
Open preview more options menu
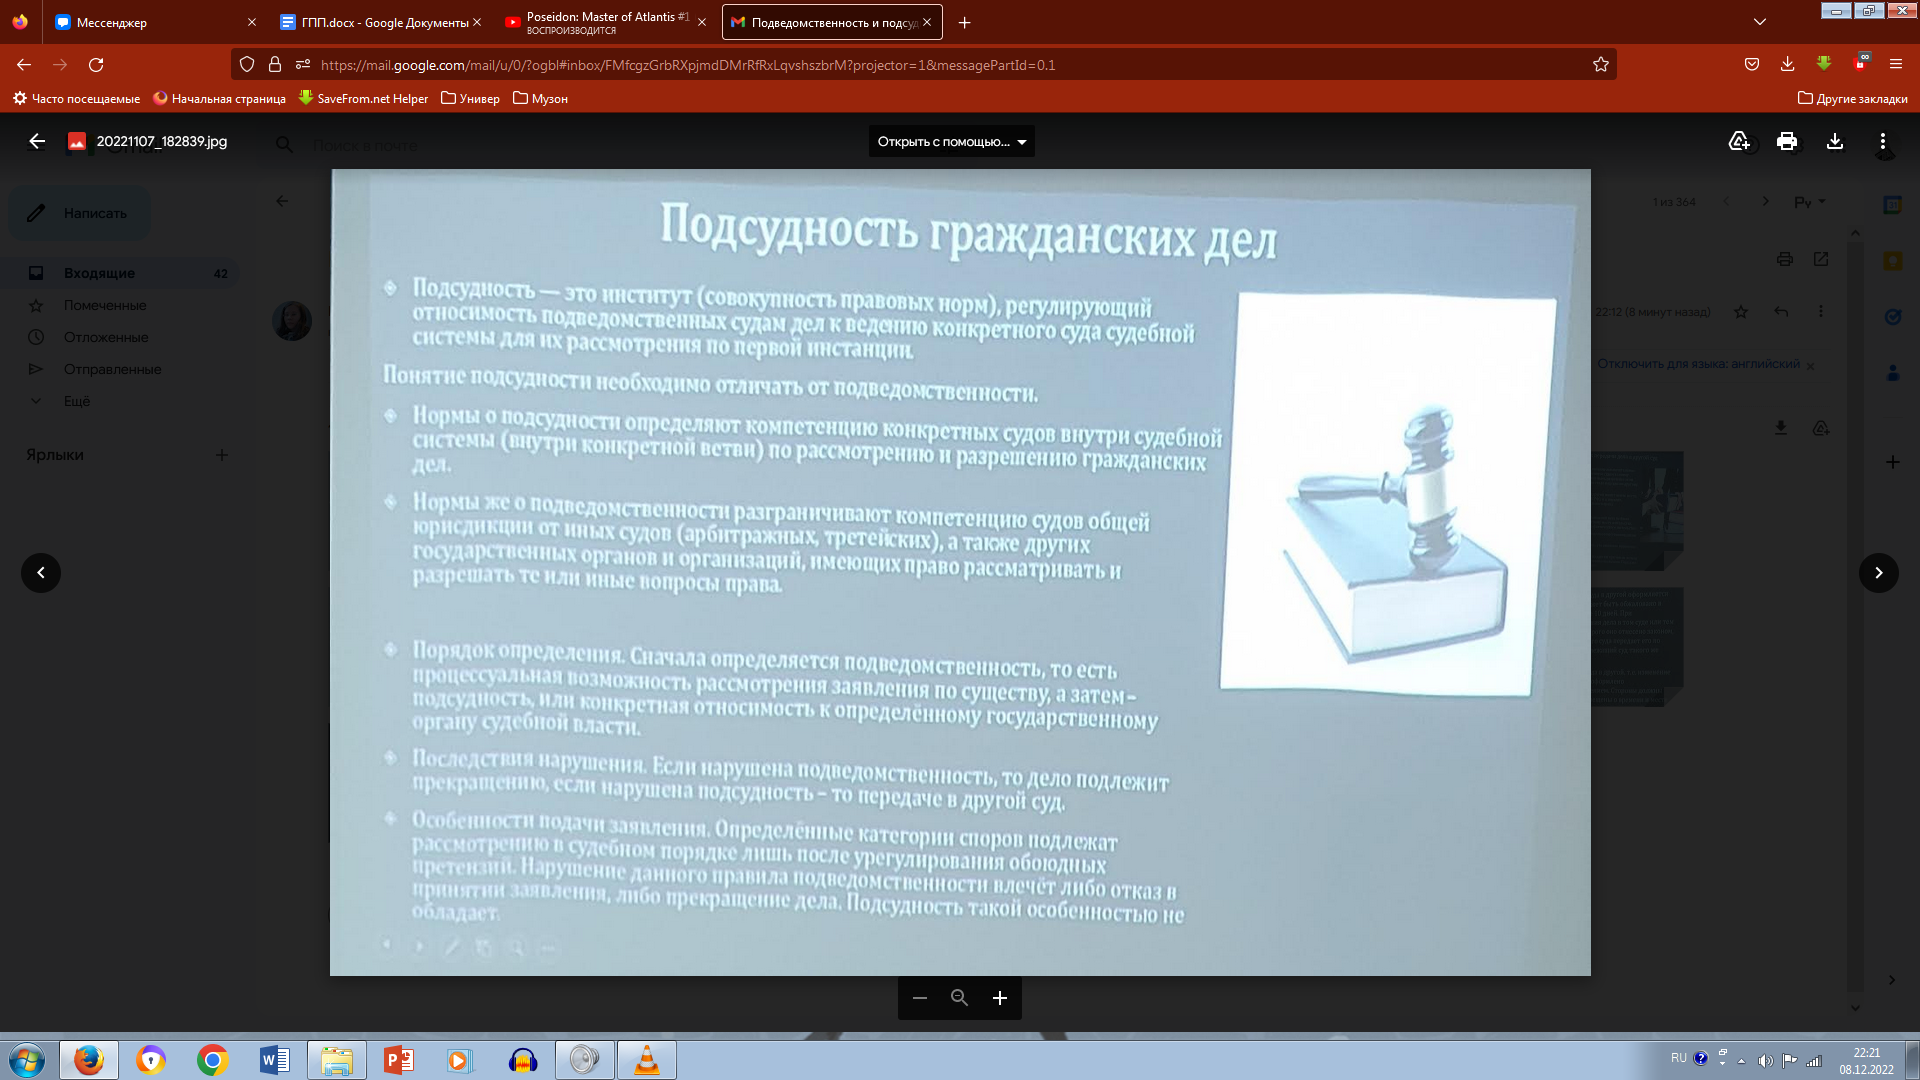(1883, 141)
